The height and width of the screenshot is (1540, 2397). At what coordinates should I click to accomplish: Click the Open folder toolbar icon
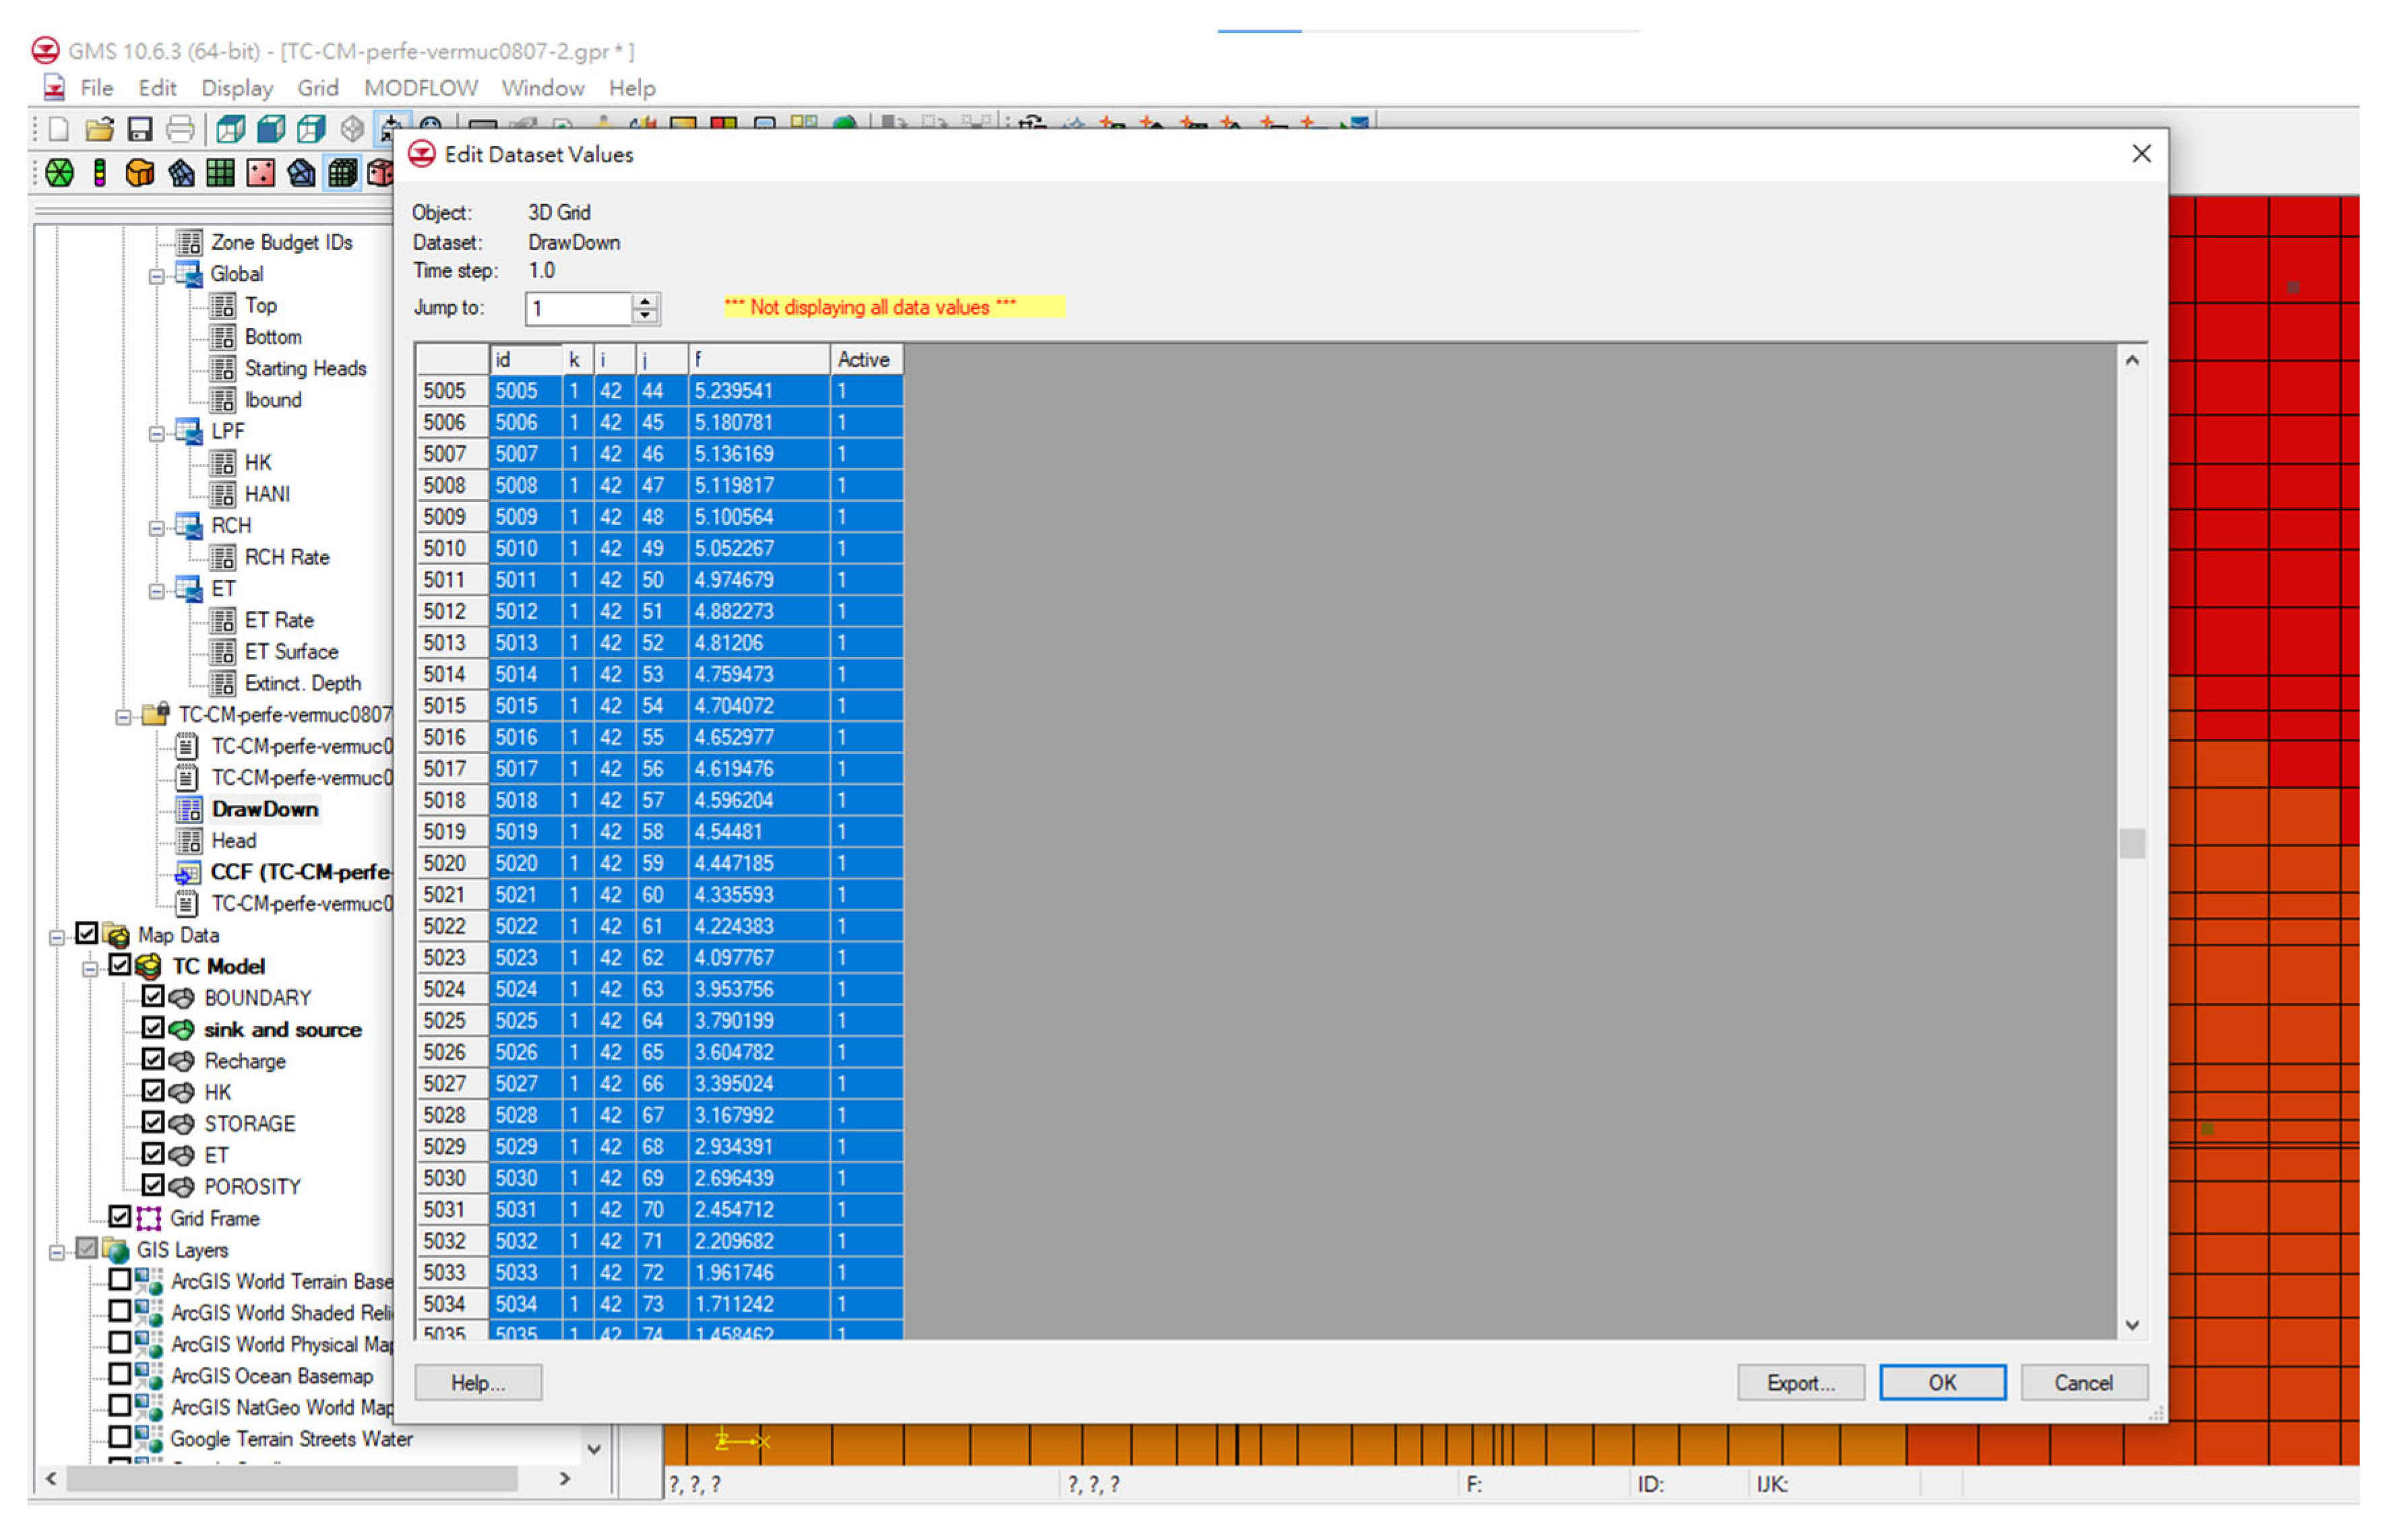(99, 129)
